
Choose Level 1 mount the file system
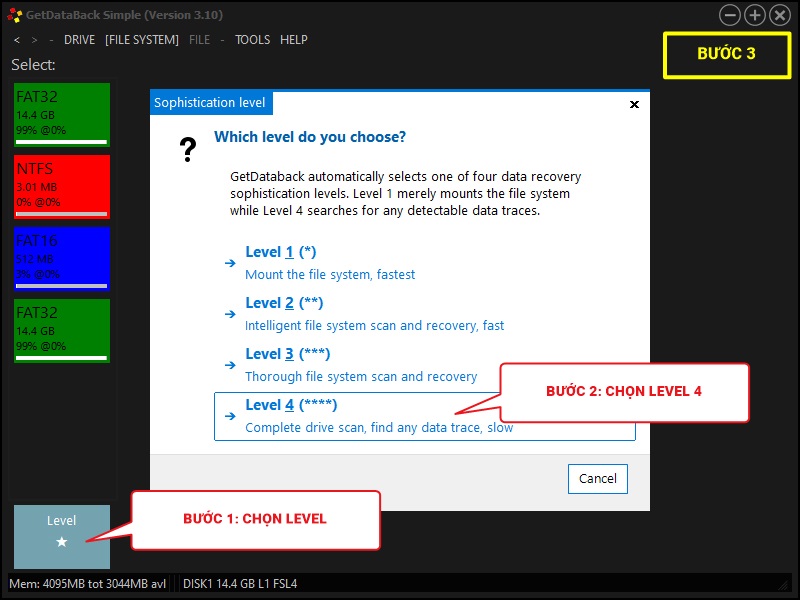pos(424,263)
